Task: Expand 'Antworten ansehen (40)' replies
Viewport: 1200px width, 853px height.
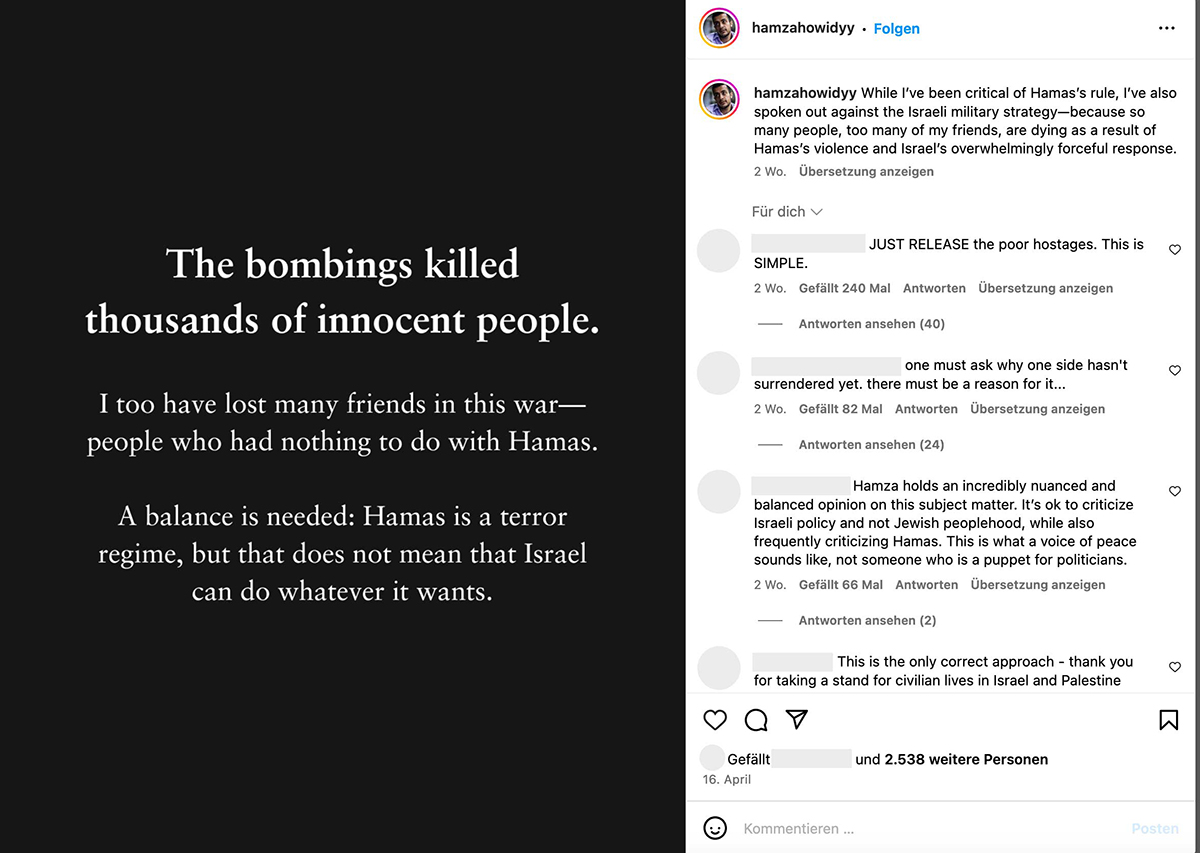Action: [871, 324]
